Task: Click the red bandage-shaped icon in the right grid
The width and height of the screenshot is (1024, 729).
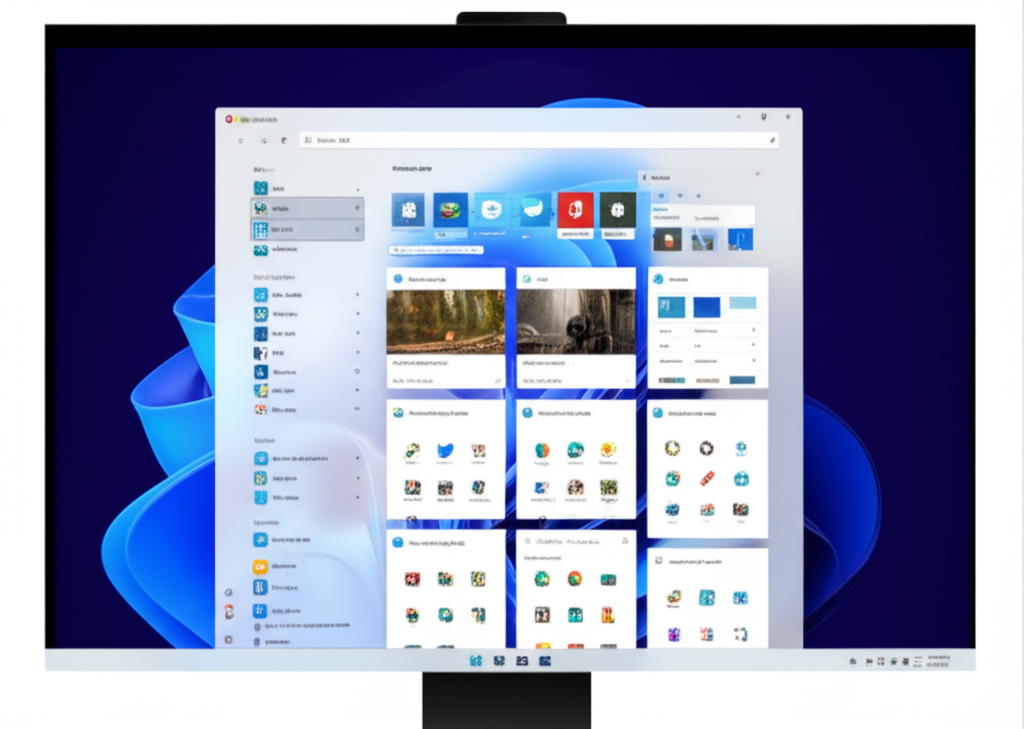Action: coord(707,478)
